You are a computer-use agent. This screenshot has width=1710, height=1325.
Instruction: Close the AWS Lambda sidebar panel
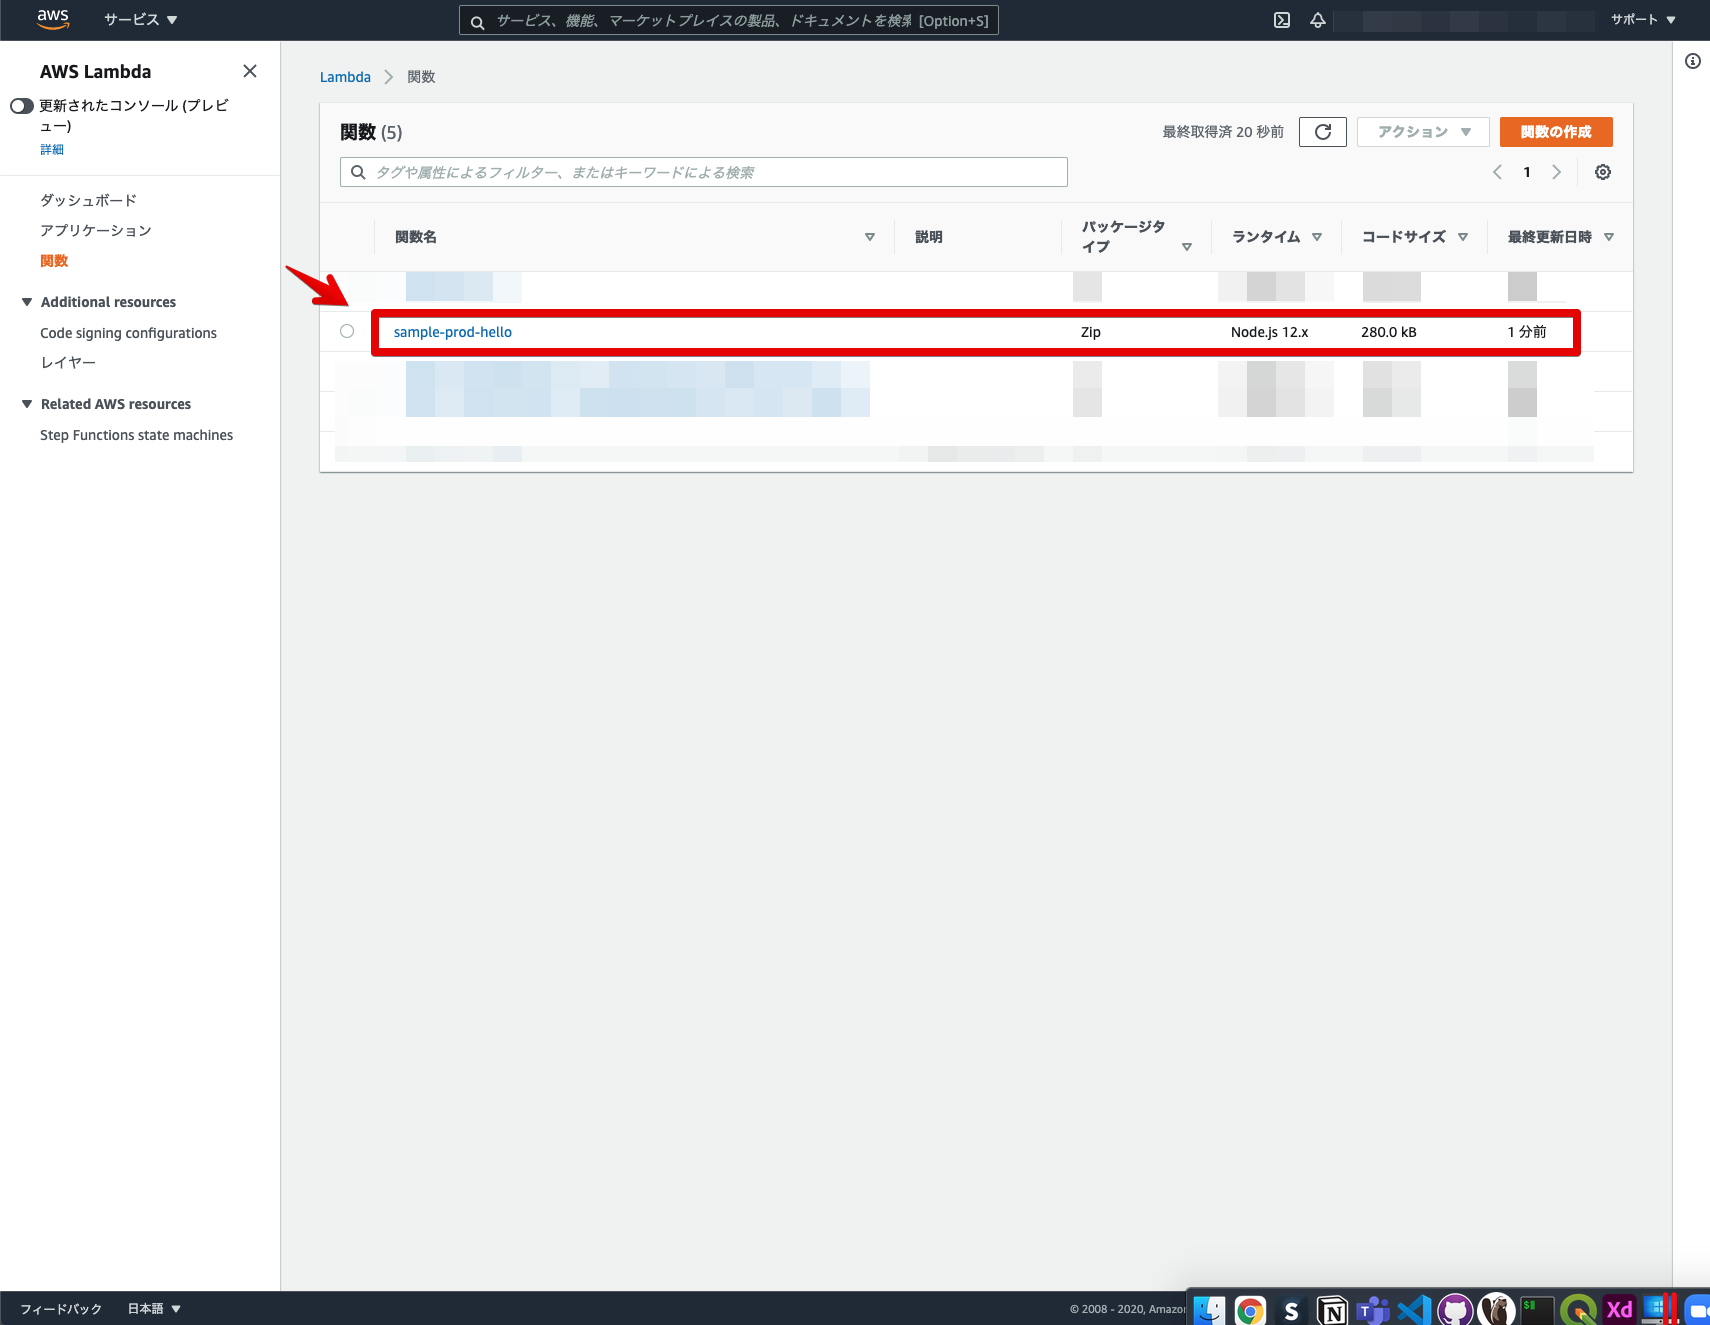click(250, 71)
